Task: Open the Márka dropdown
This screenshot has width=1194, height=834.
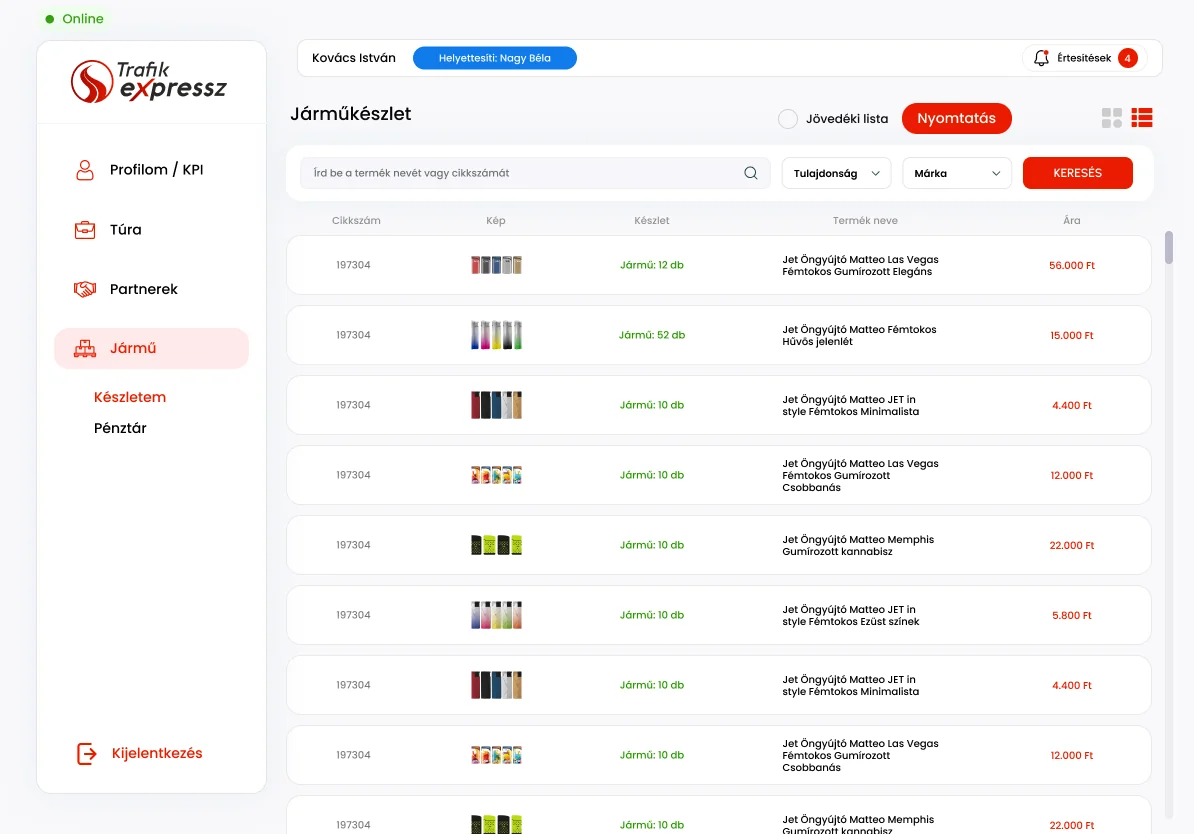Action: pos(957,173)
